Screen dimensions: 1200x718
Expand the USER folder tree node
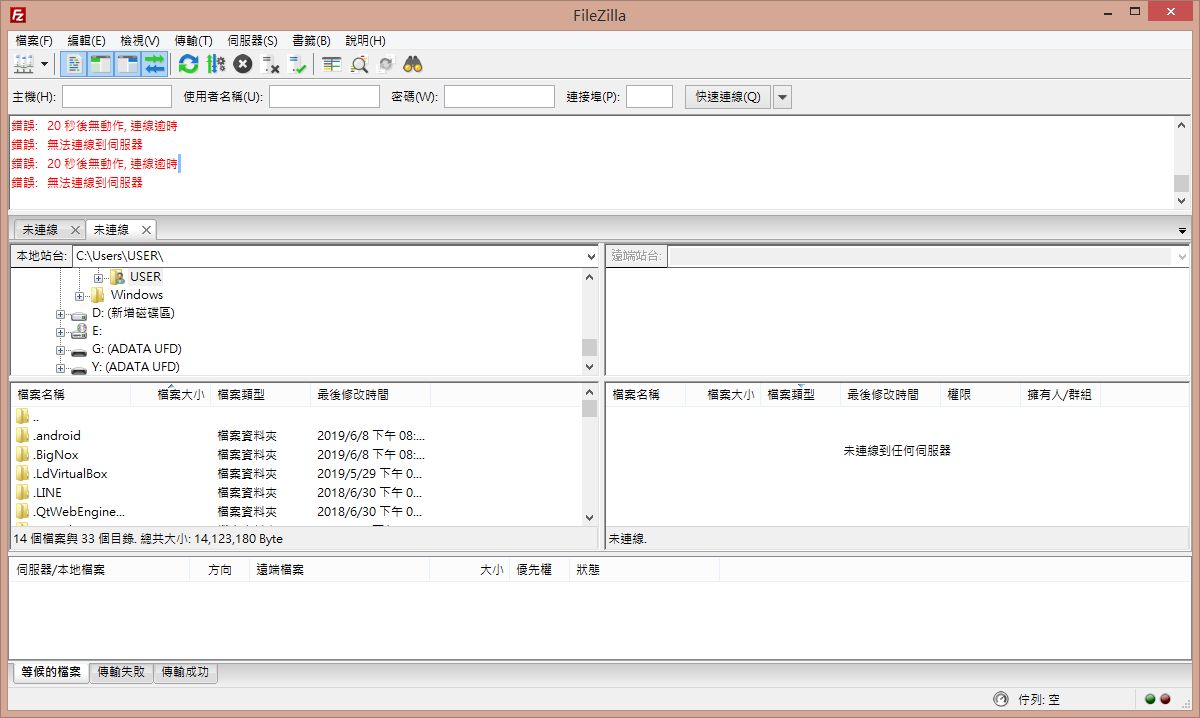click(x=98, y=277)
